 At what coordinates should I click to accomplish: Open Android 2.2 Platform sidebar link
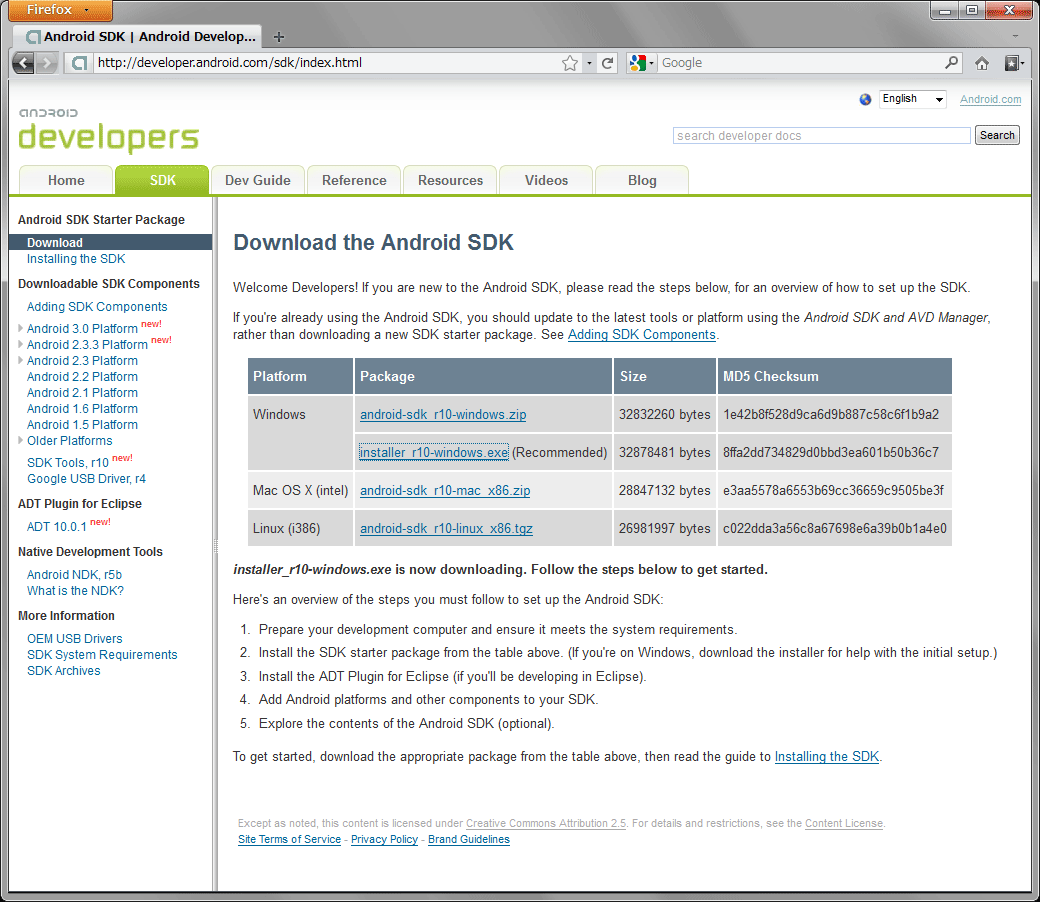(x=82, y=377)
